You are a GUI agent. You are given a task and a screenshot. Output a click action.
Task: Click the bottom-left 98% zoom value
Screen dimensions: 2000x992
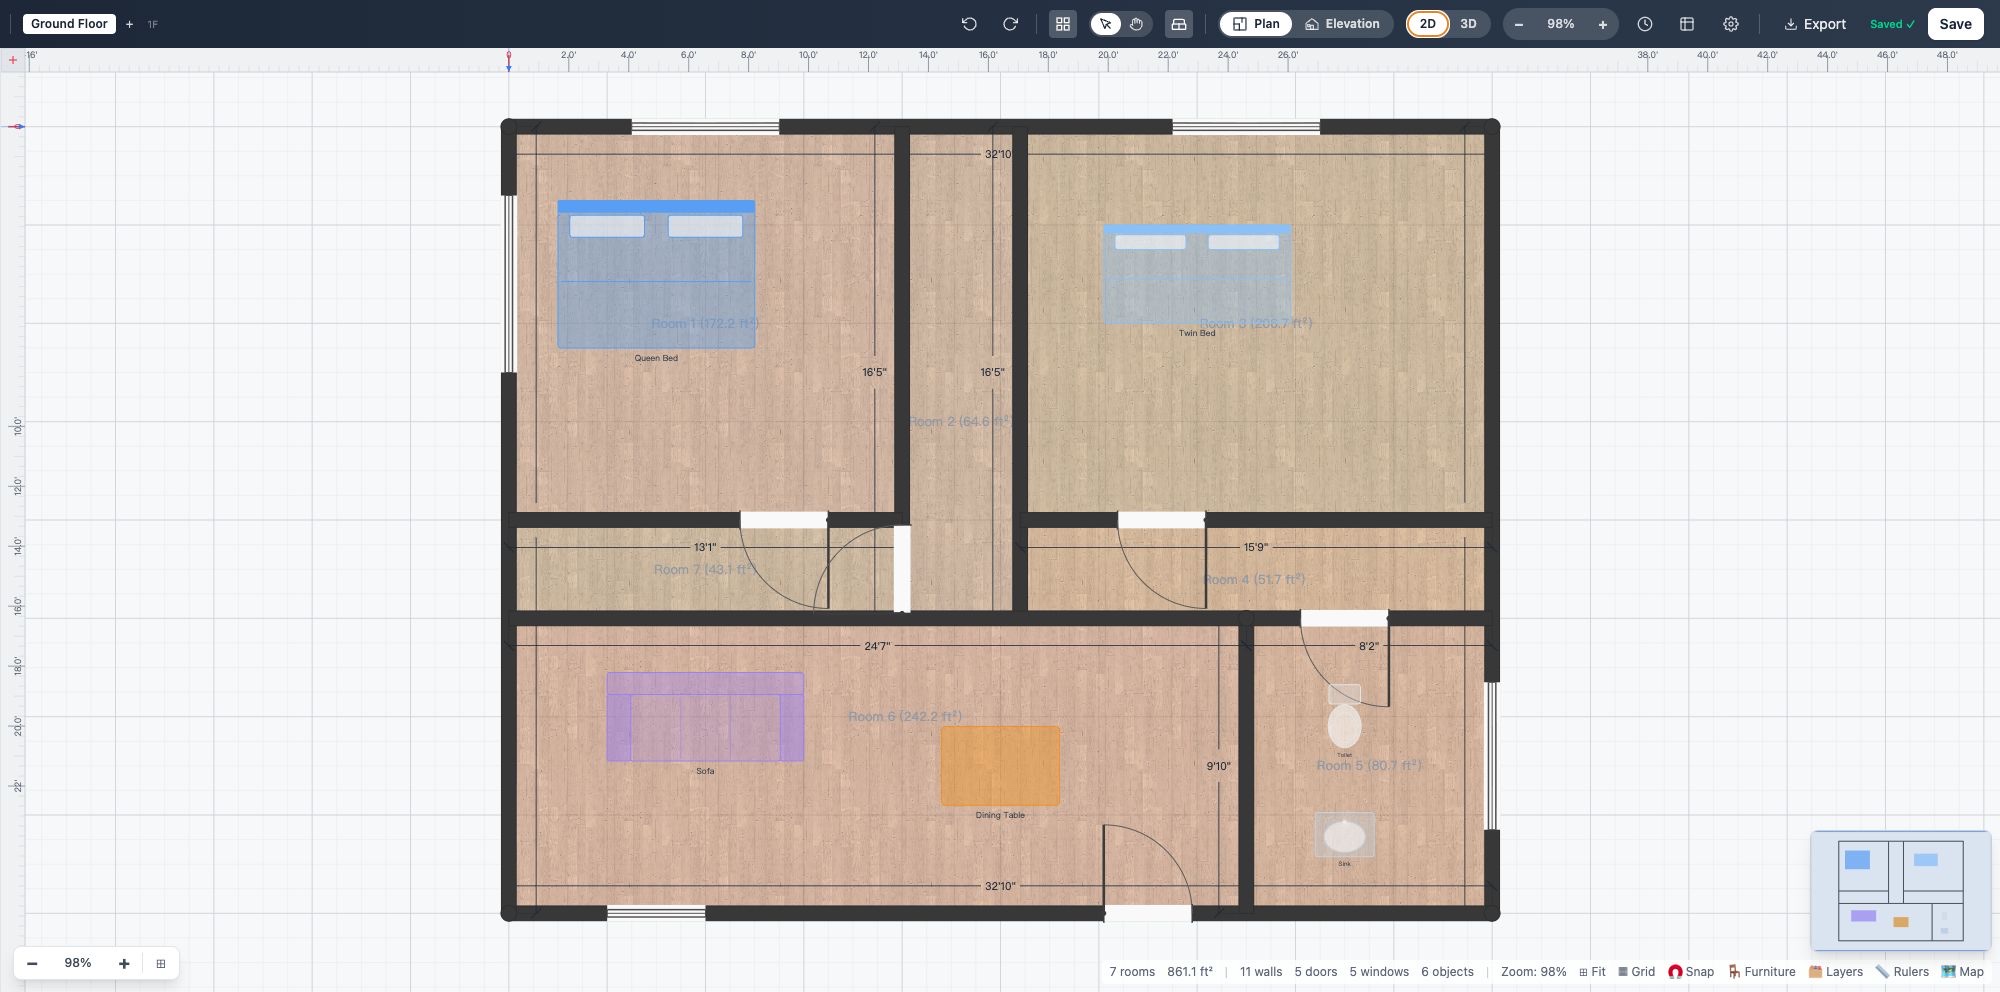point(78,963)
